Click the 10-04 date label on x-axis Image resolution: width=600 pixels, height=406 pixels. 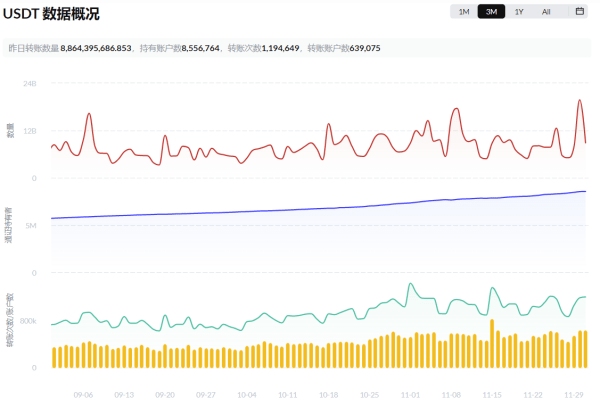(x=247, y=394)
